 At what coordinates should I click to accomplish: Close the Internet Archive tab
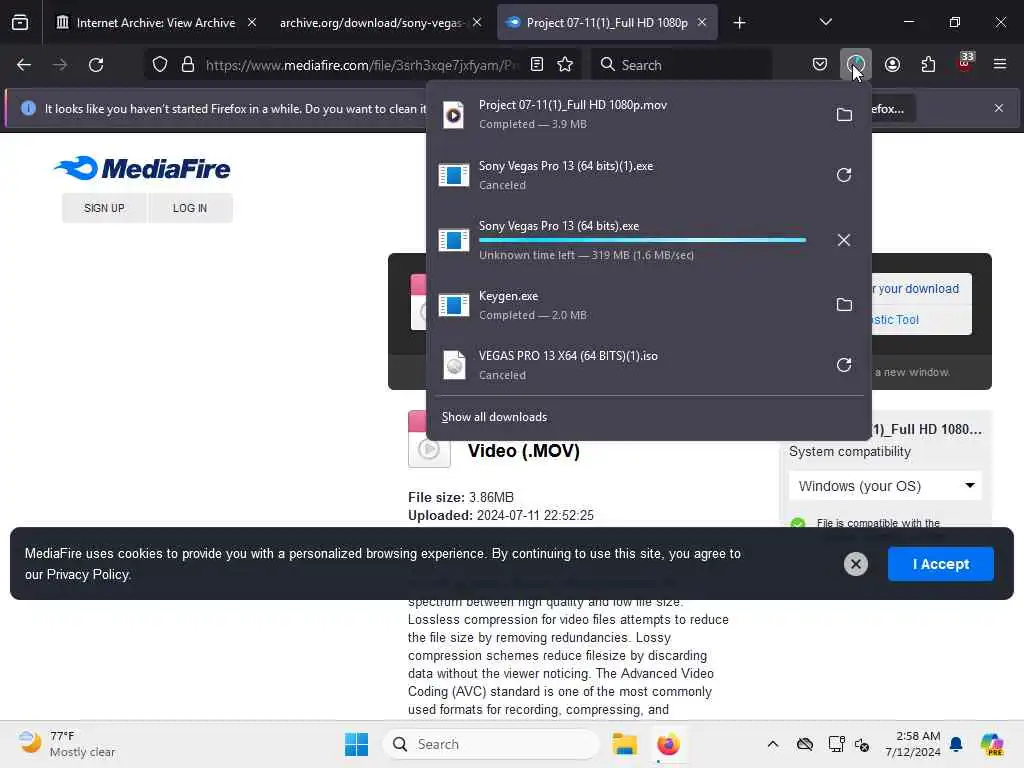252,23
